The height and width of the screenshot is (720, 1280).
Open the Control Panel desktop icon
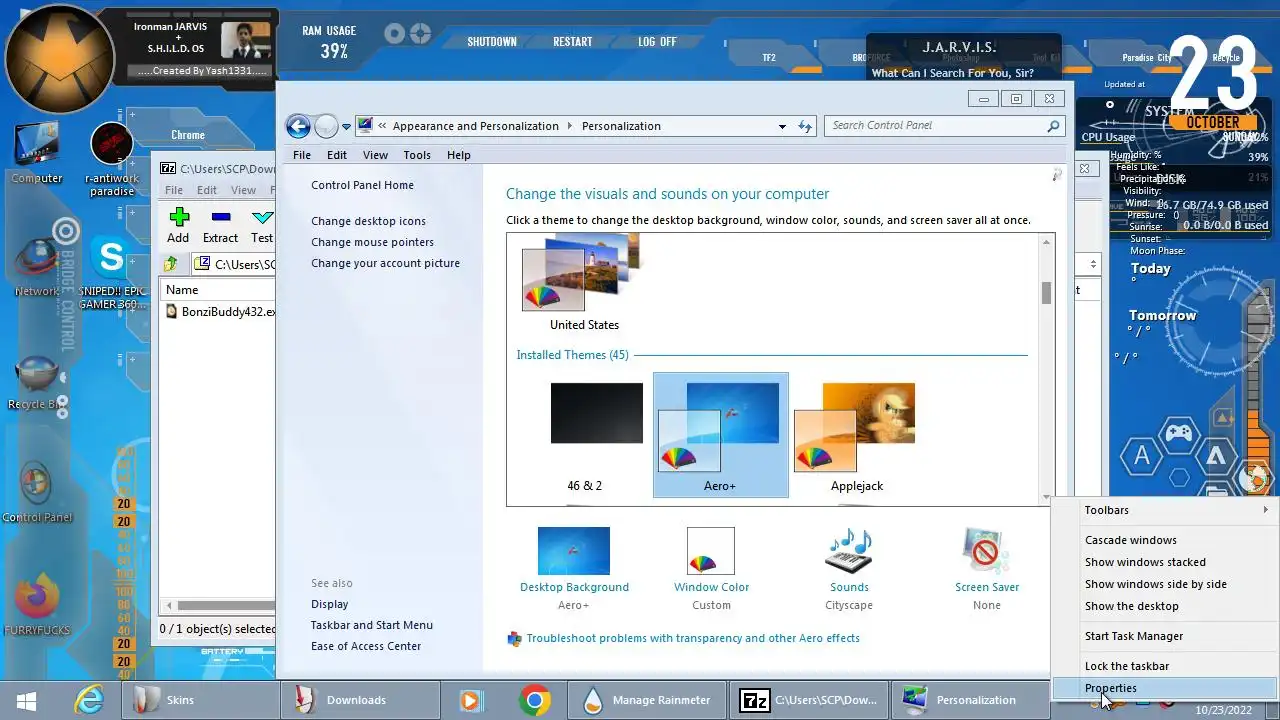tap(37, 493)
